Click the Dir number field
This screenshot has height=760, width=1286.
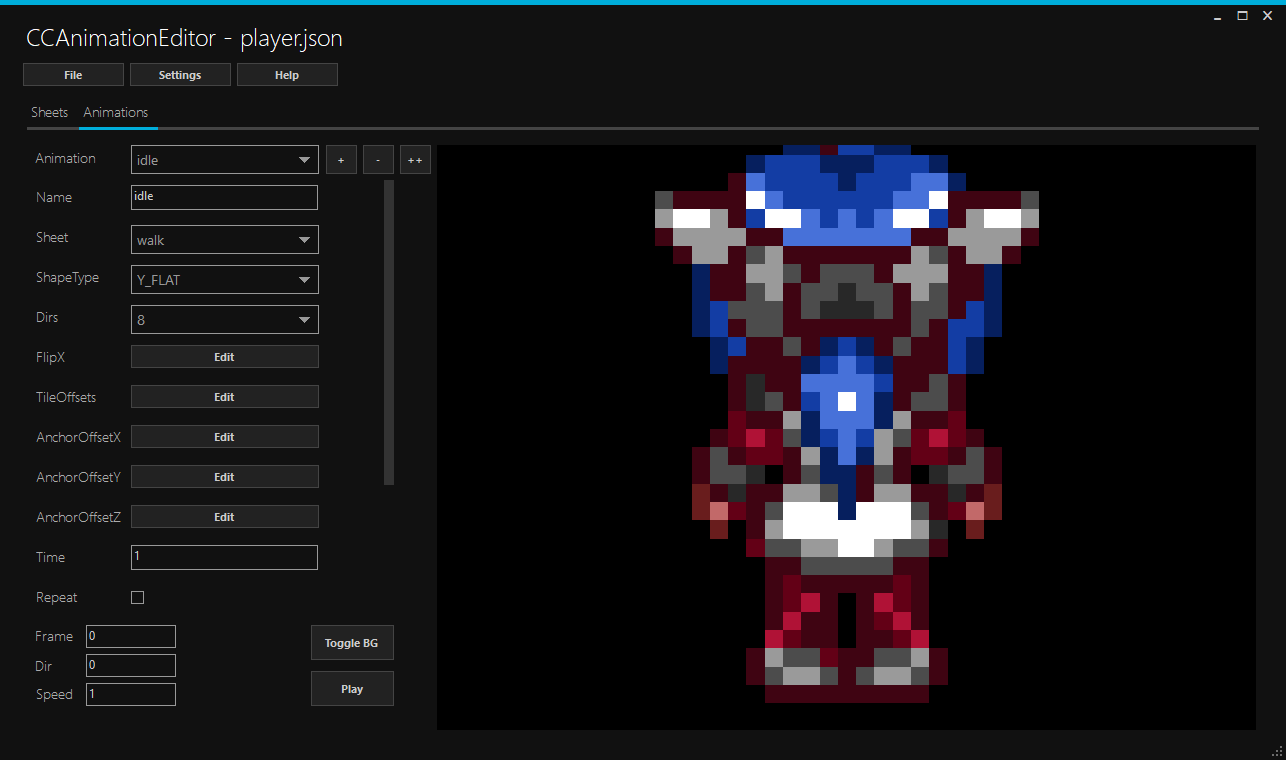tap(131, 665)
